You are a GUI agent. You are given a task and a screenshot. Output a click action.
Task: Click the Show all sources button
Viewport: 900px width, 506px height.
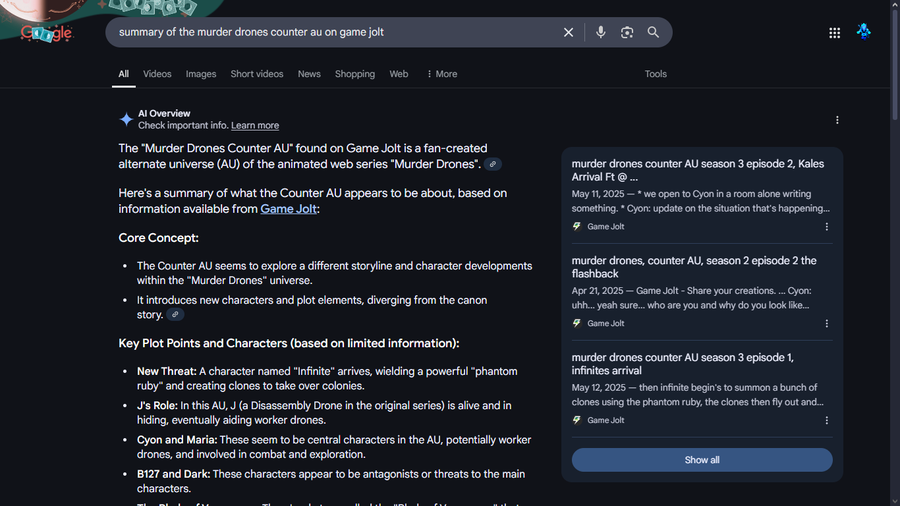tap(702, 460)
